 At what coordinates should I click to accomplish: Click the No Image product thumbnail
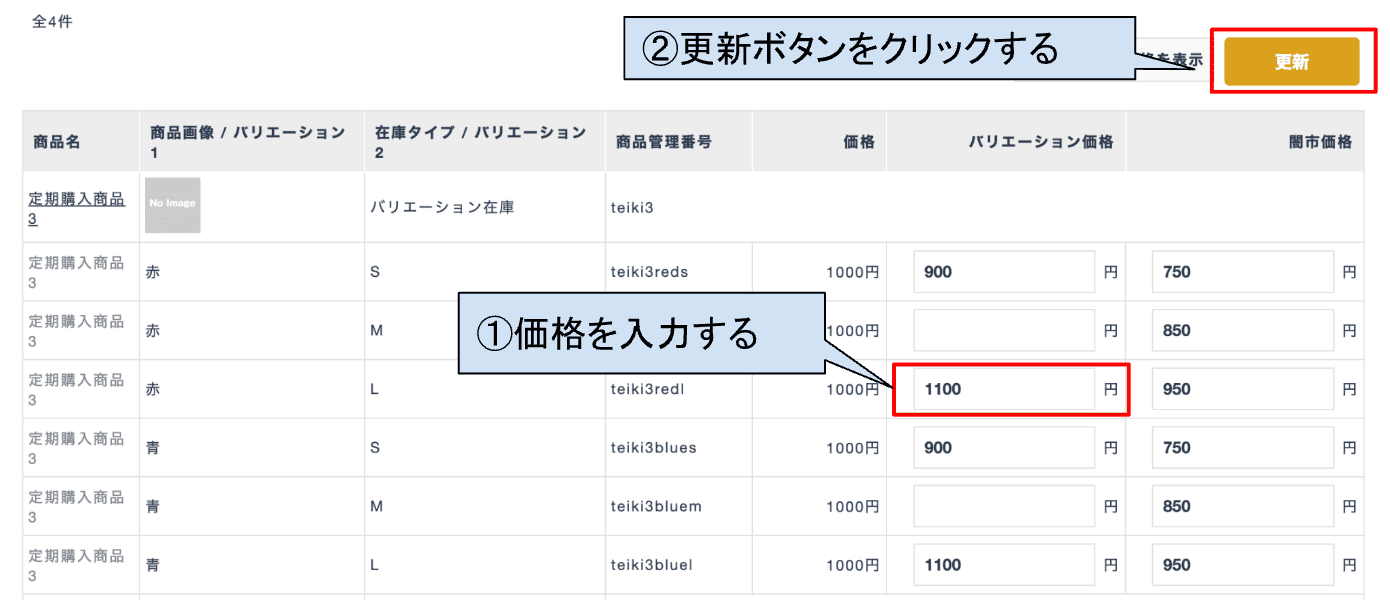172,205
